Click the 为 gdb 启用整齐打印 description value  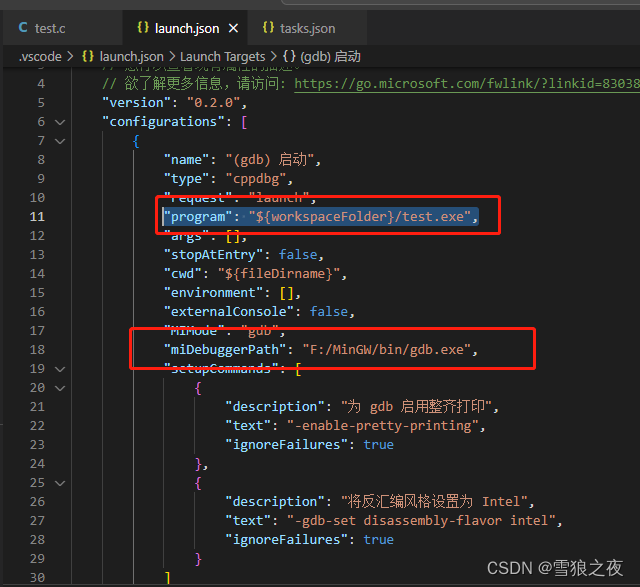(x=417, y=407)
